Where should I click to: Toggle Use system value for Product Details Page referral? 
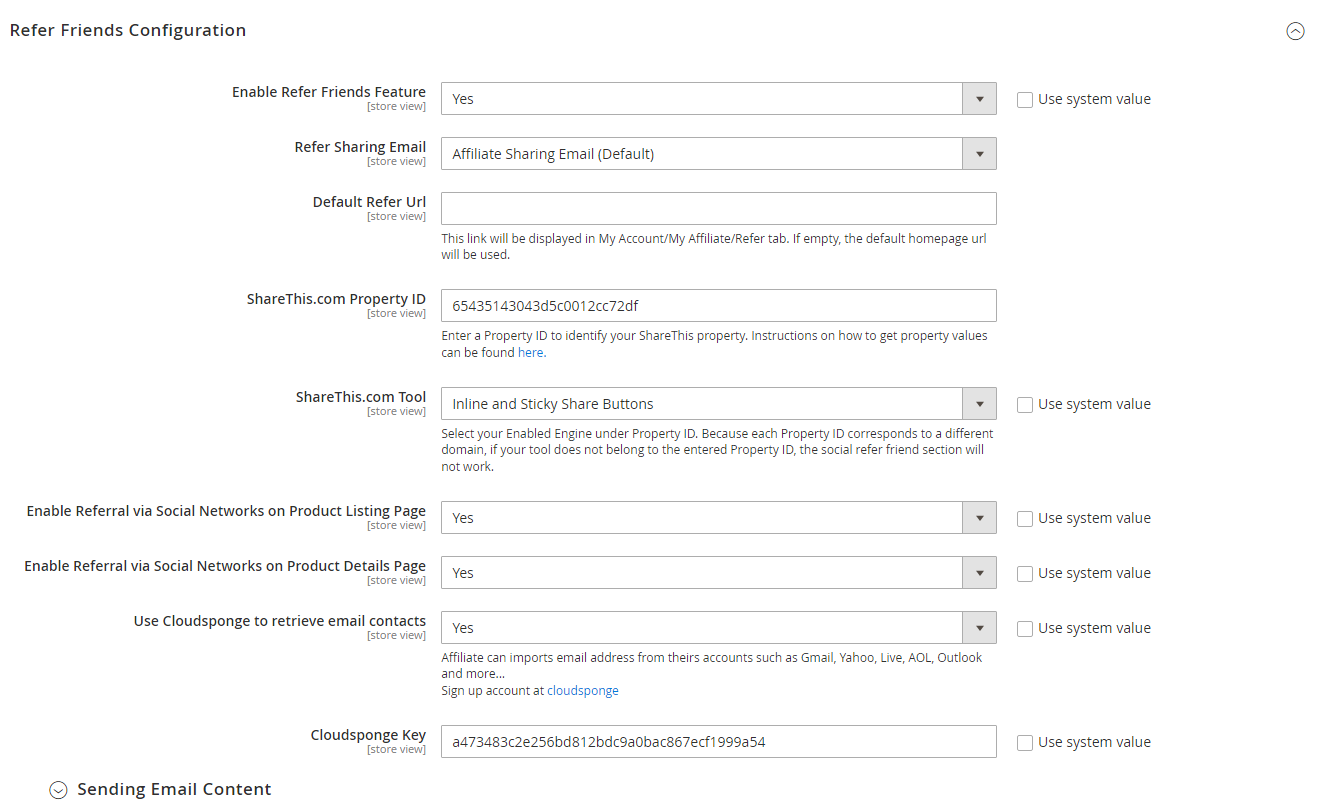(x=1025, y=574)
